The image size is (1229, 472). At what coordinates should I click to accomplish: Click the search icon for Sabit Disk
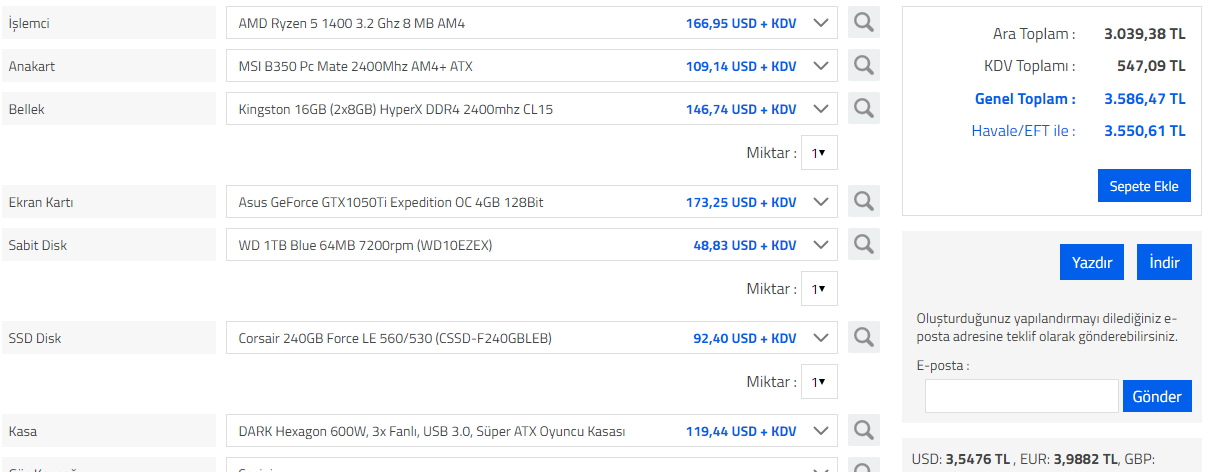[x=863, y=245]
